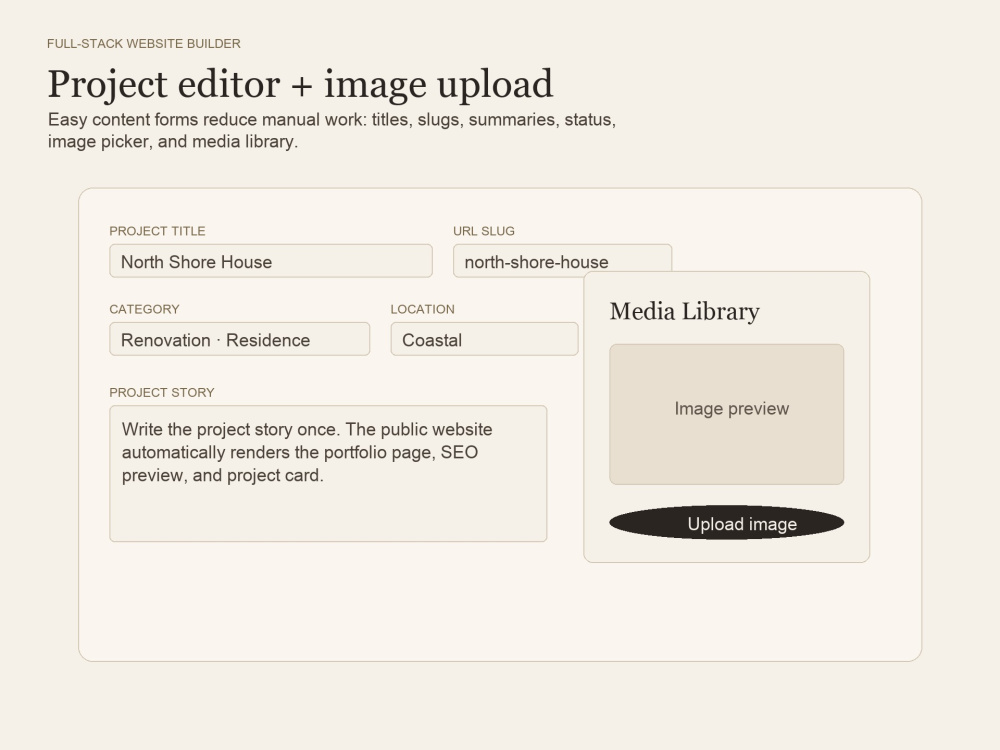
Task: Click the 'PROJECT STORY' label
Action: 161,393
